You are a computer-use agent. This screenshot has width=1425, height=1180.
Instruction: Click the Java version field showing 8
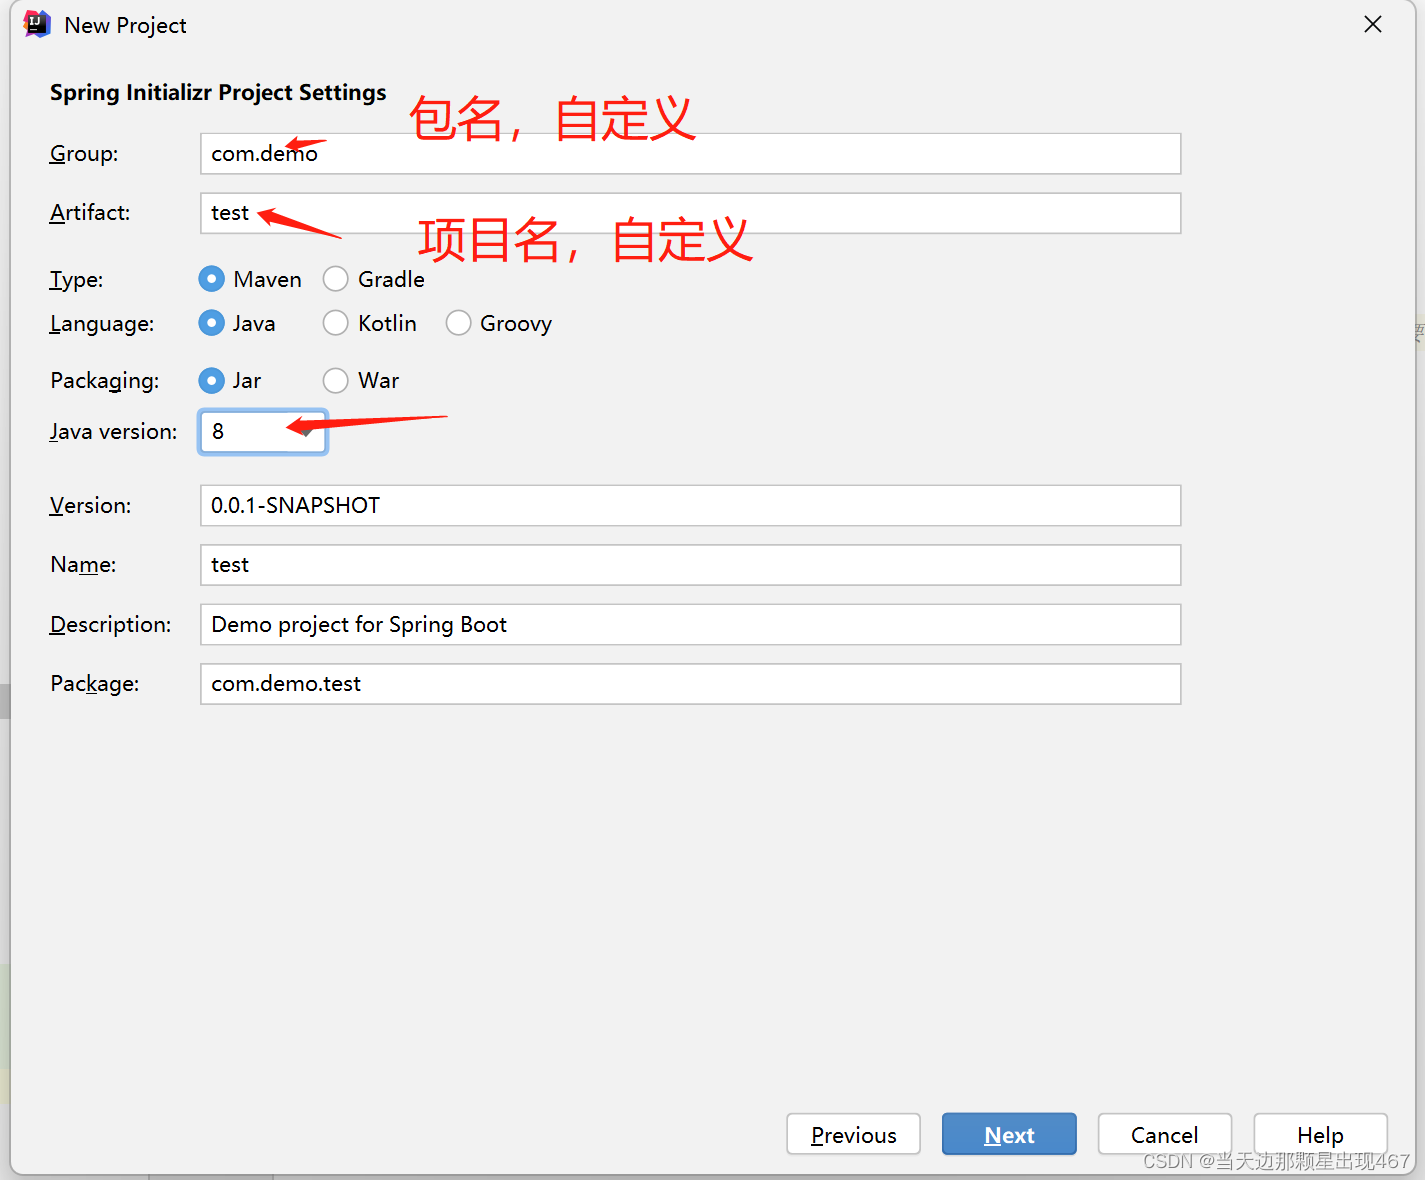pos(262,431)
